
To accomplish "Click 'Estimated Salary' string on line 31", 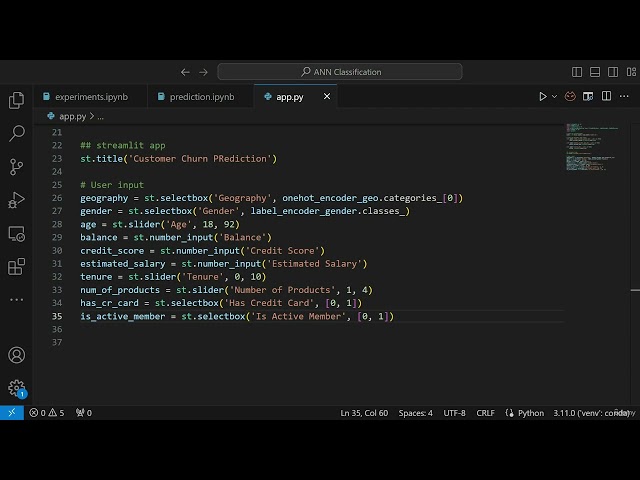I will [x=314, y=264].
